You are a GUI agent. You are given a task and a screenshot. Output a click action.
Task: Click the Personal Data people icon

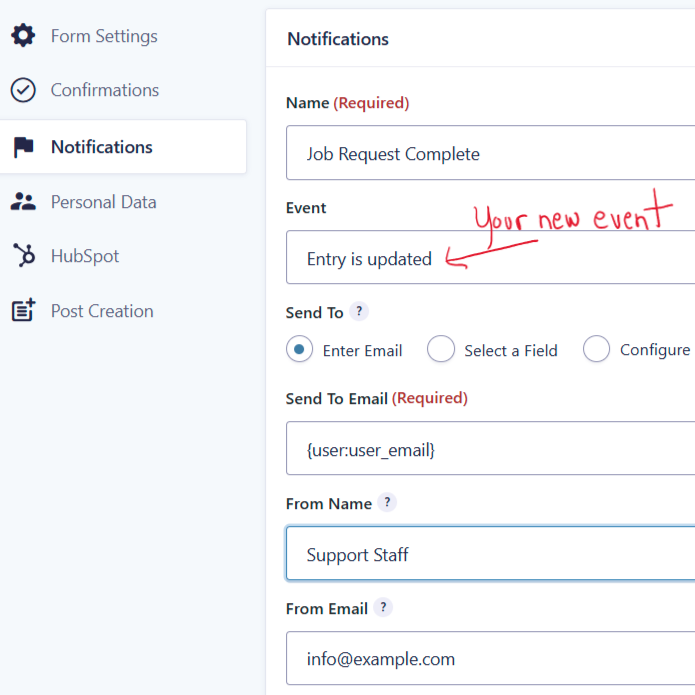coord(23,202)
